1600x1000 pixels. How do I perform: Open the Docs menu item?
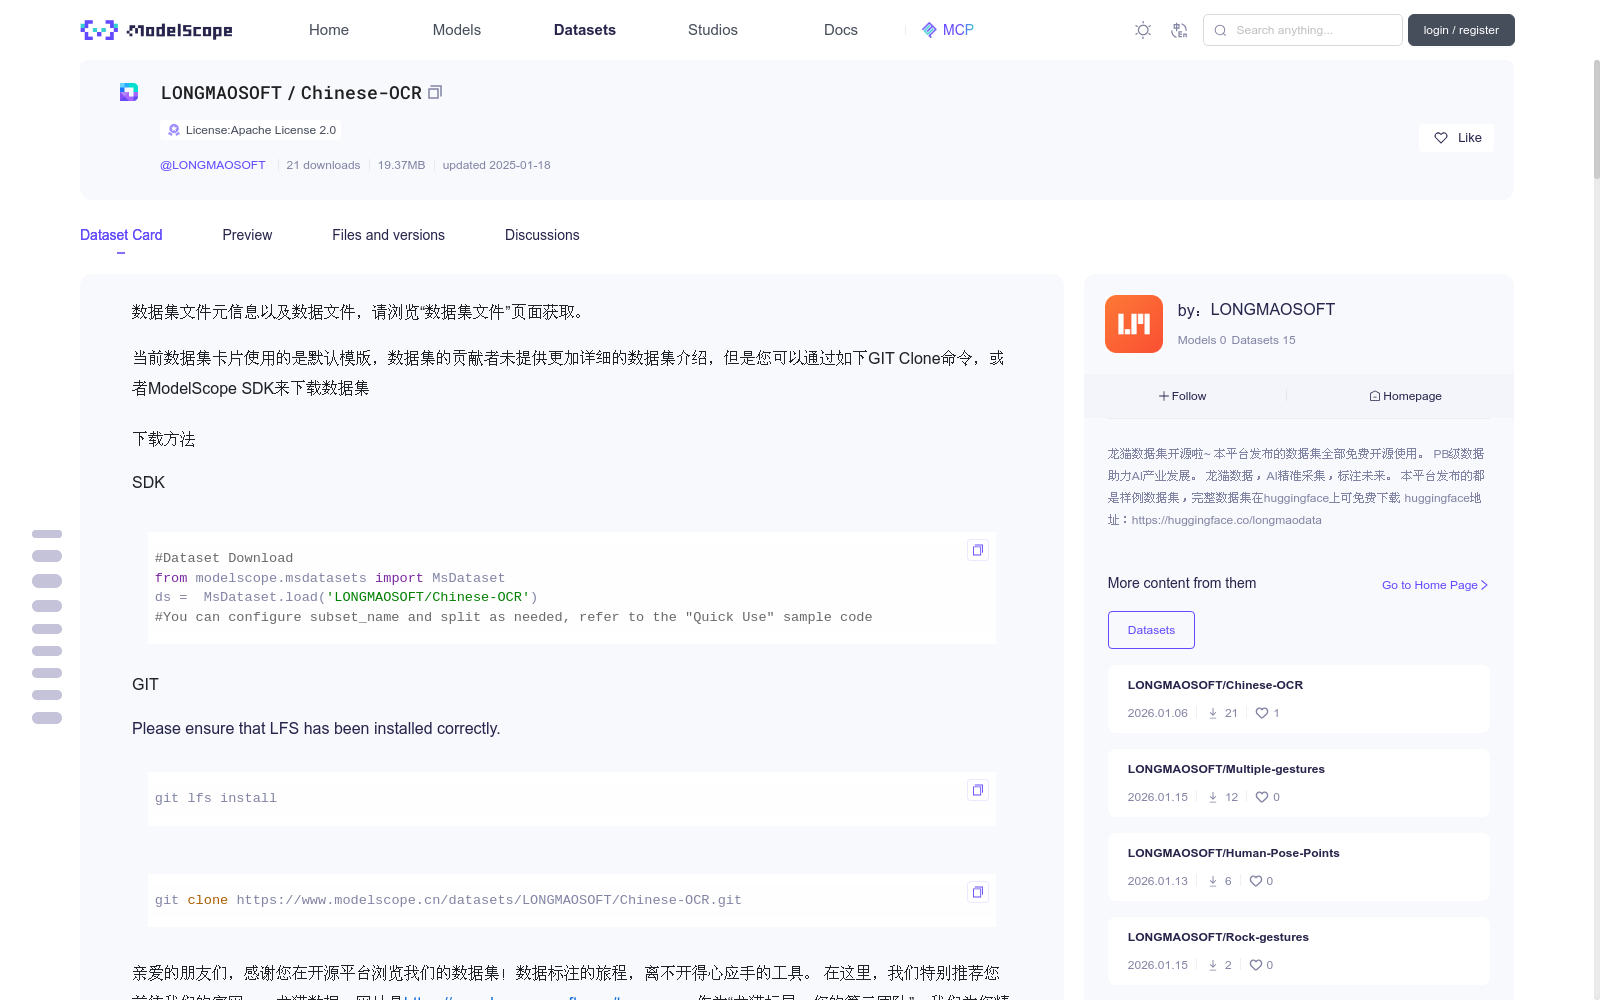pos(841,30)
